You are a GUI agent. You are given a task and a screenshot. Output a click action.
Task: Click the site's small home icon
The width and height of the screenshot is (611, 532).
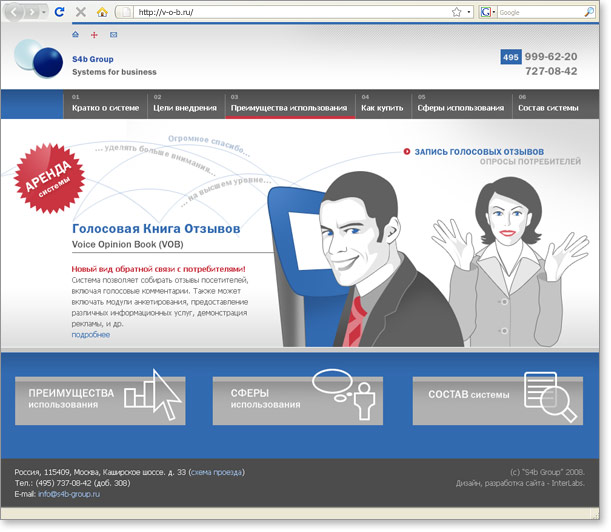[76, 35]
